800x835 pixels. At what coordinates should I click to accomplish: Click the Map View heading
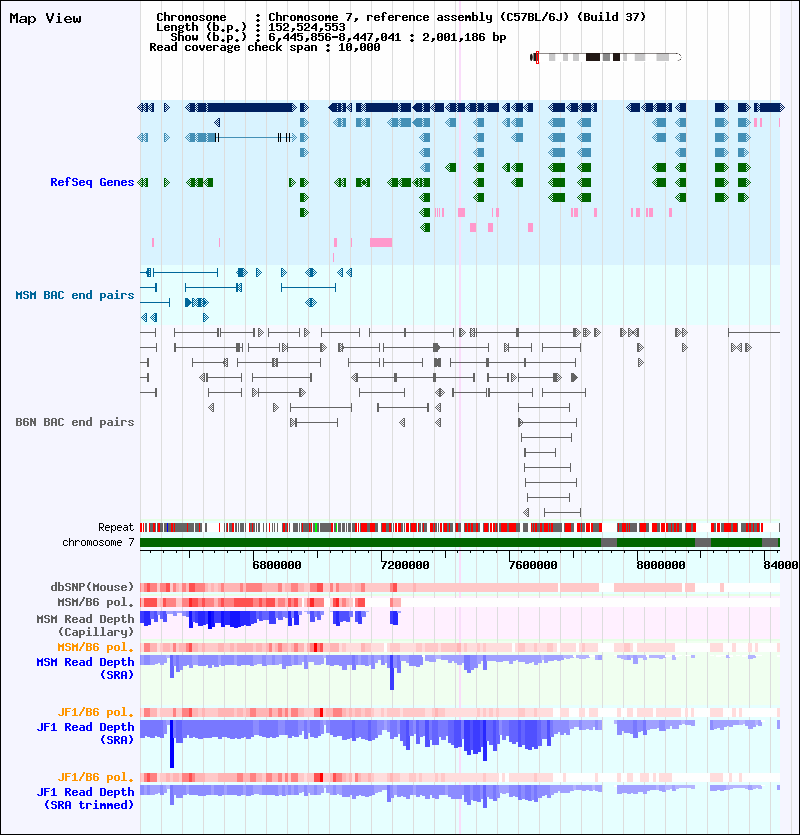pyautogui.click(x=45, y=19)
